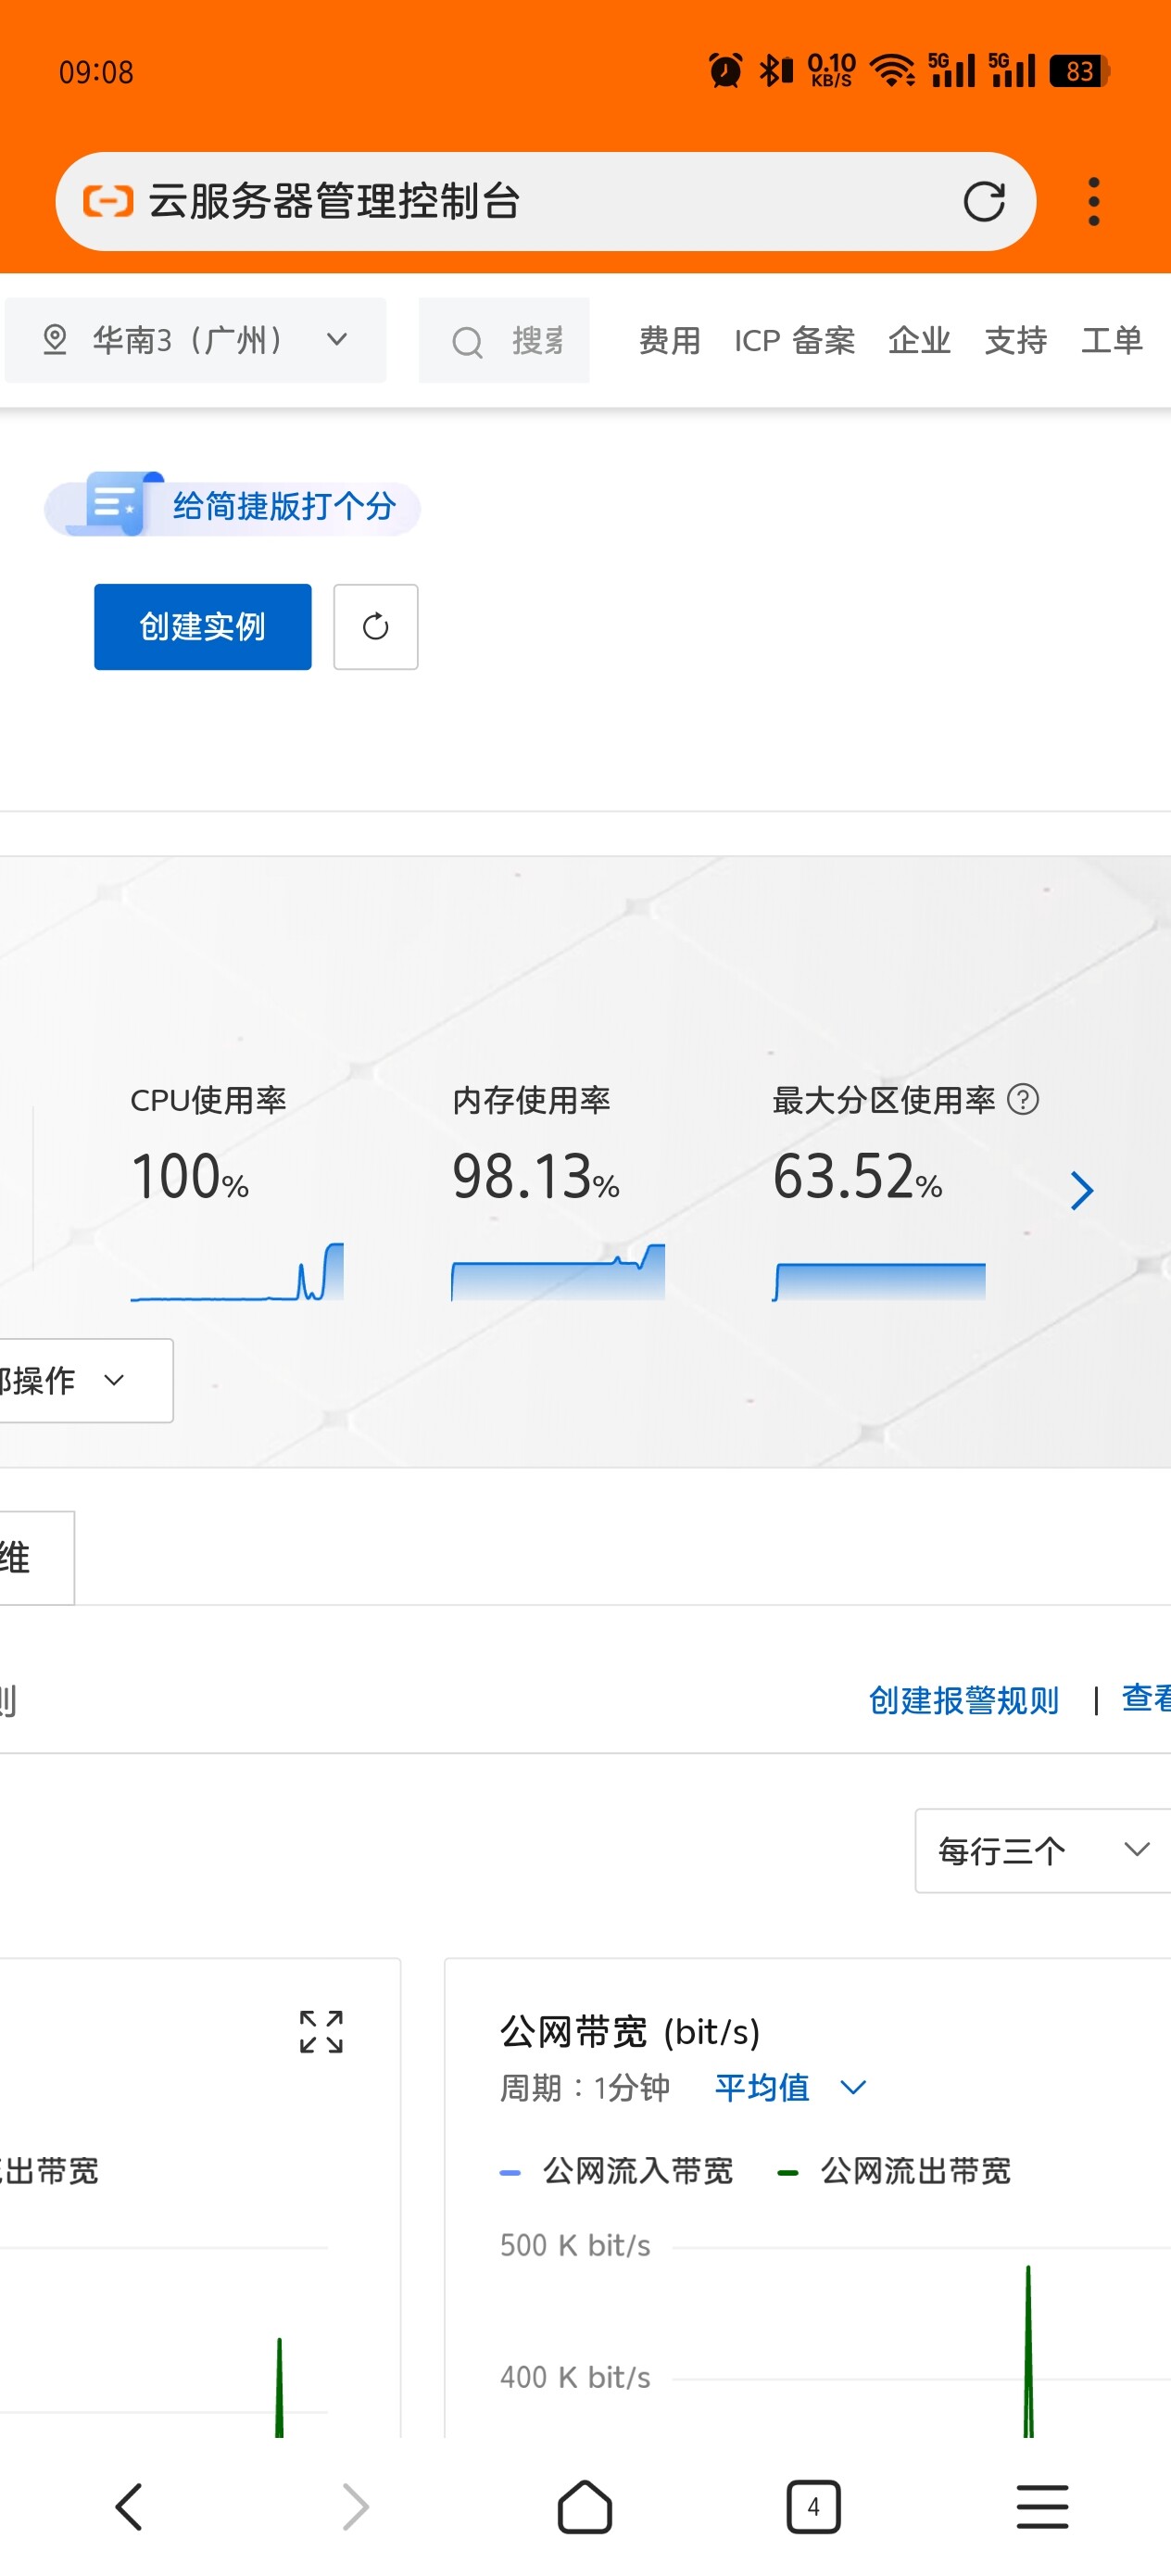Select the partially visible 维 tab
The image size is (1171, 2576).
[x=37, y=1557]
